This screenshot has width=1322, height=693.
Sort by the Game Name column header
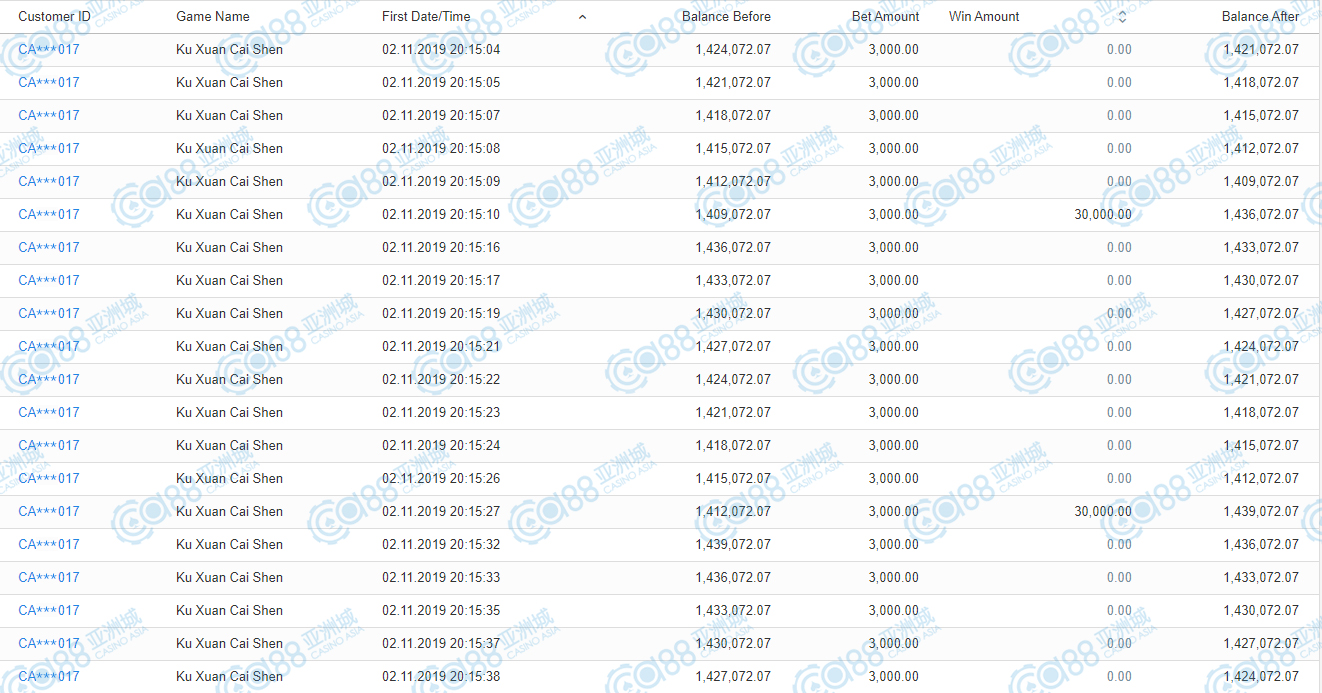pyautogui.click(x=213, y=16)
